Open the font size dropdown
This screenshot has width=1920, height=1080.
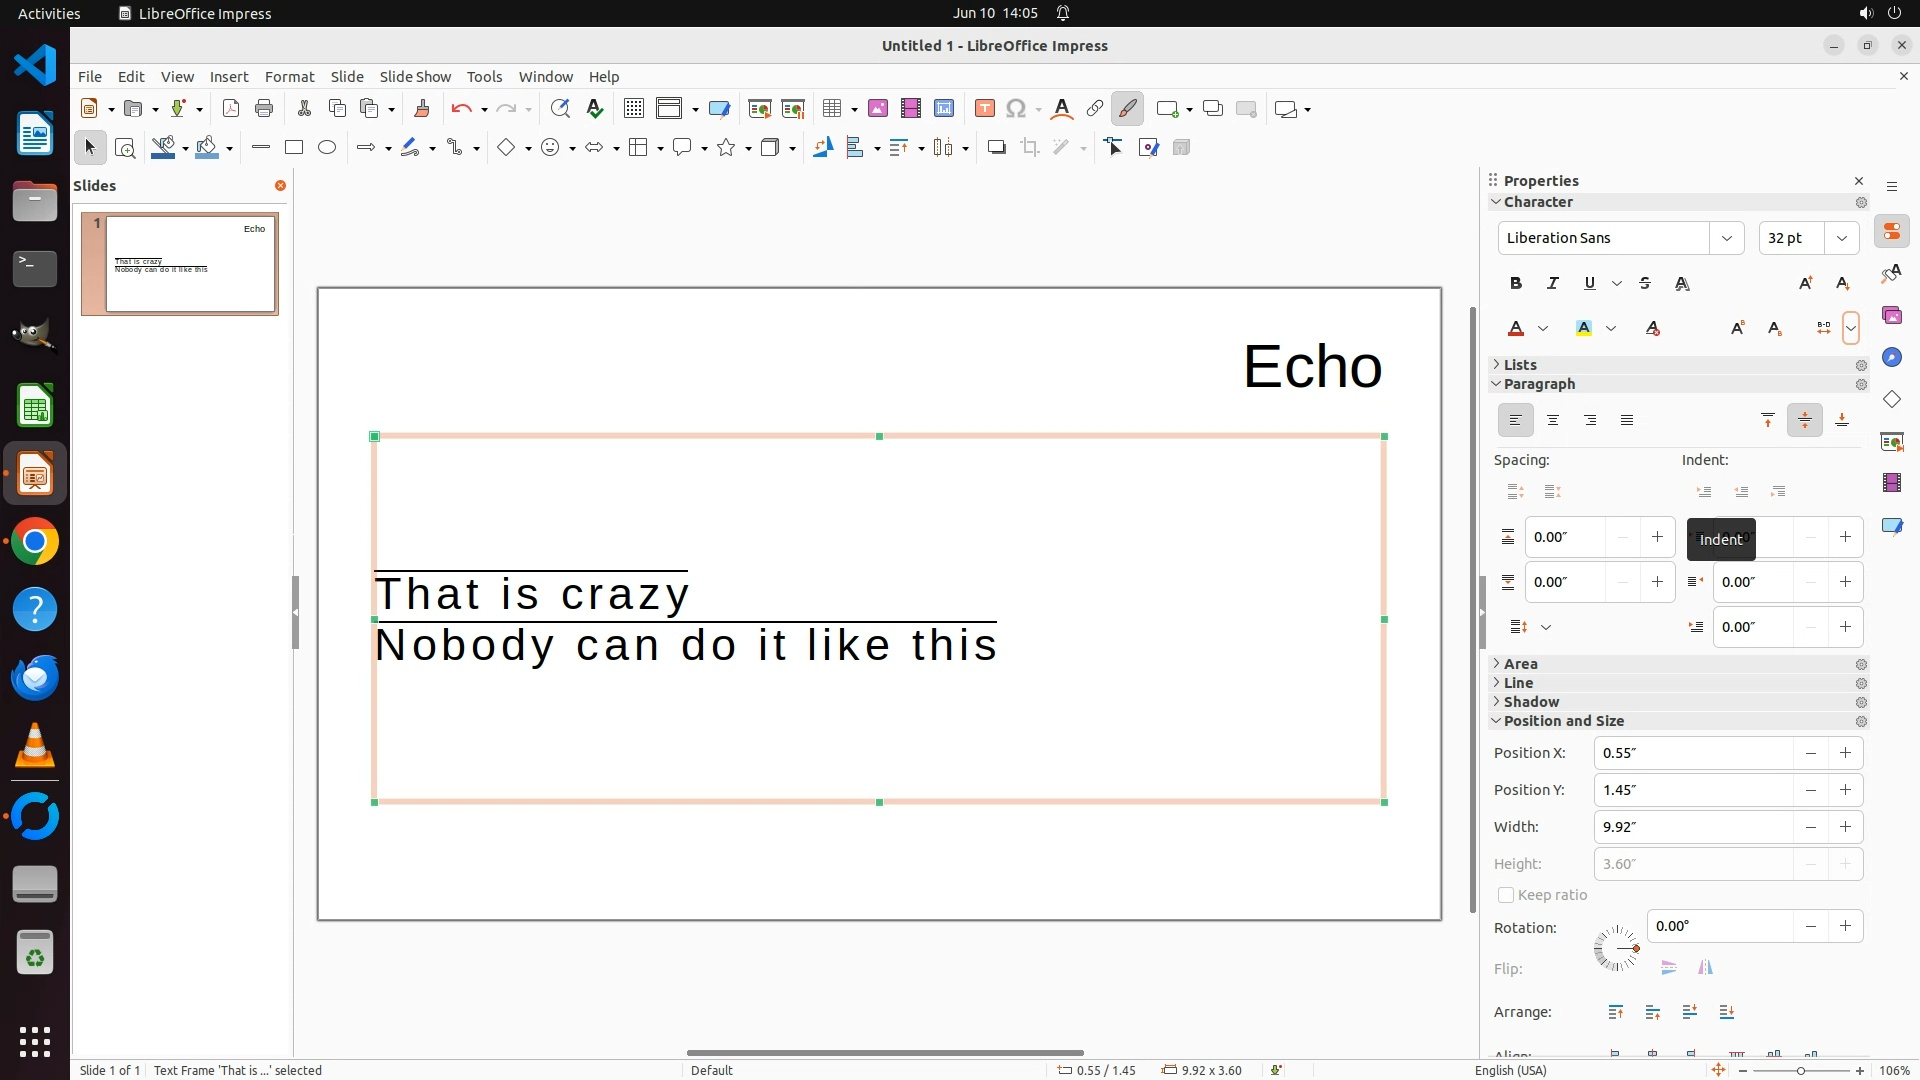(1841, 238)
